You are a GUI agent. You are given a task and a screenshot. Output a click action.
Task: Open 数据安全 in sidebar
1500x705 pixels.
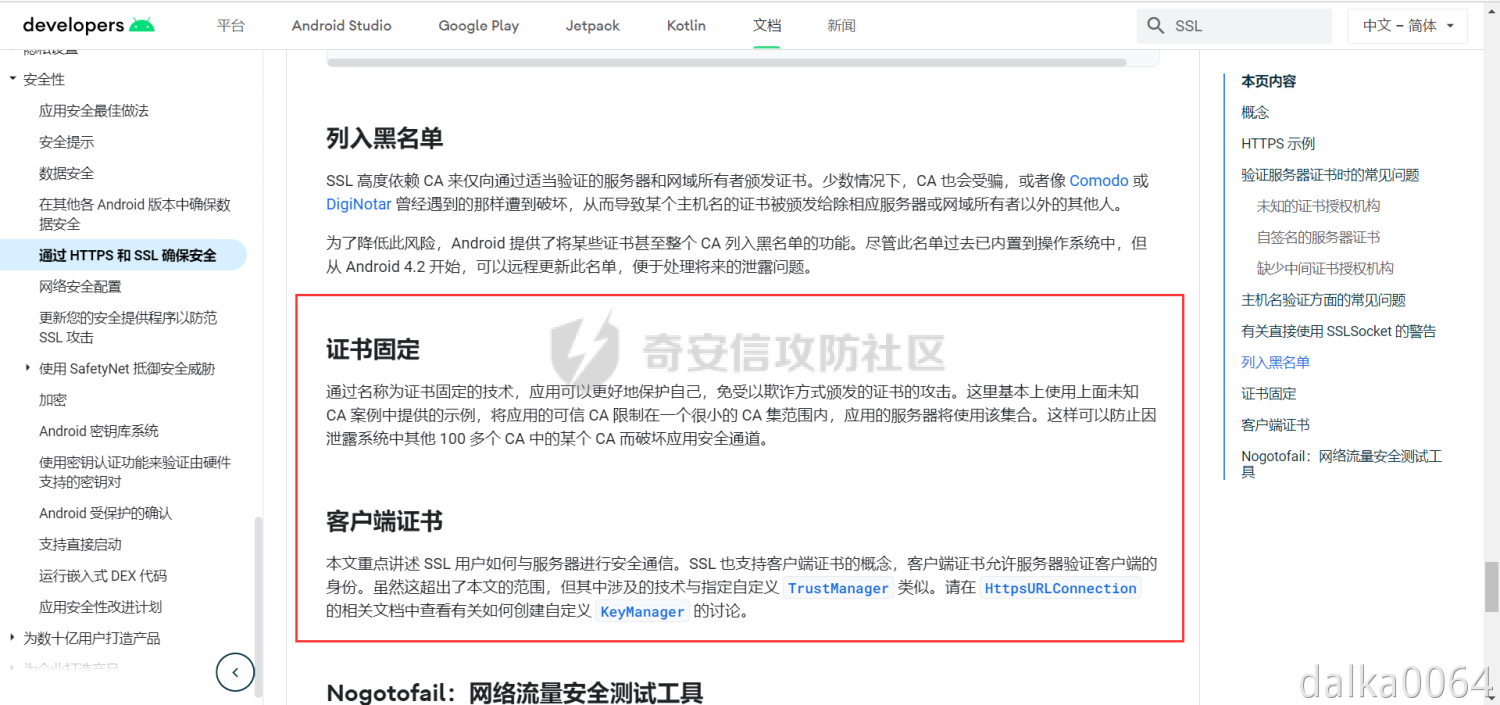67,173
